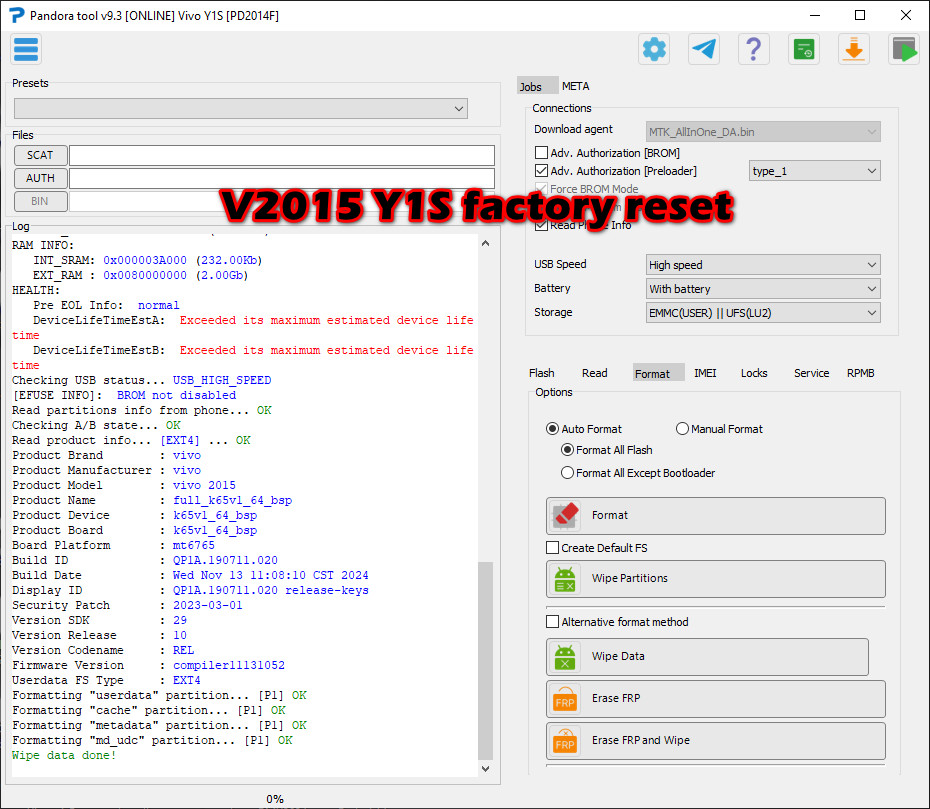The image size is (930, 809).
Task: Click the Pandora app logo icon
Action: tap(16, 15)
